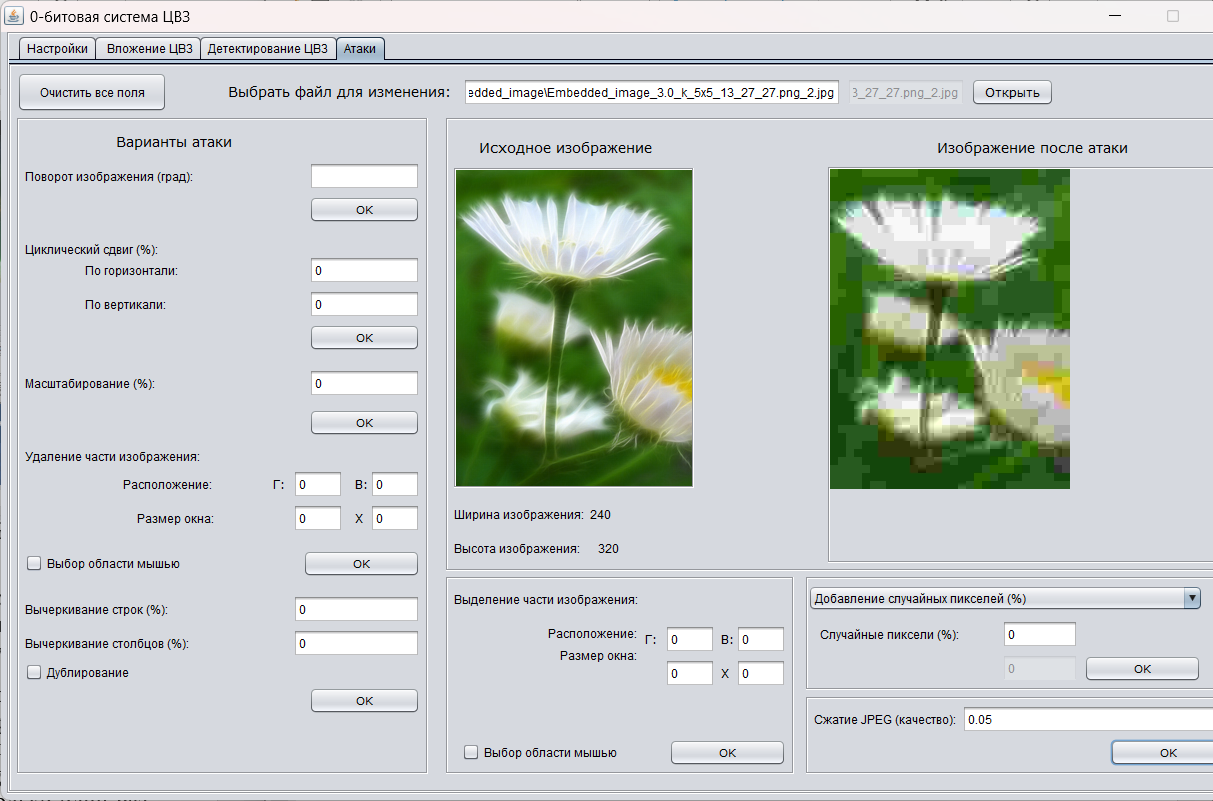Apply JPEG compression with OK button
The width and height of the screenshot is (1213, 801).
click(x=1162, y=753)
